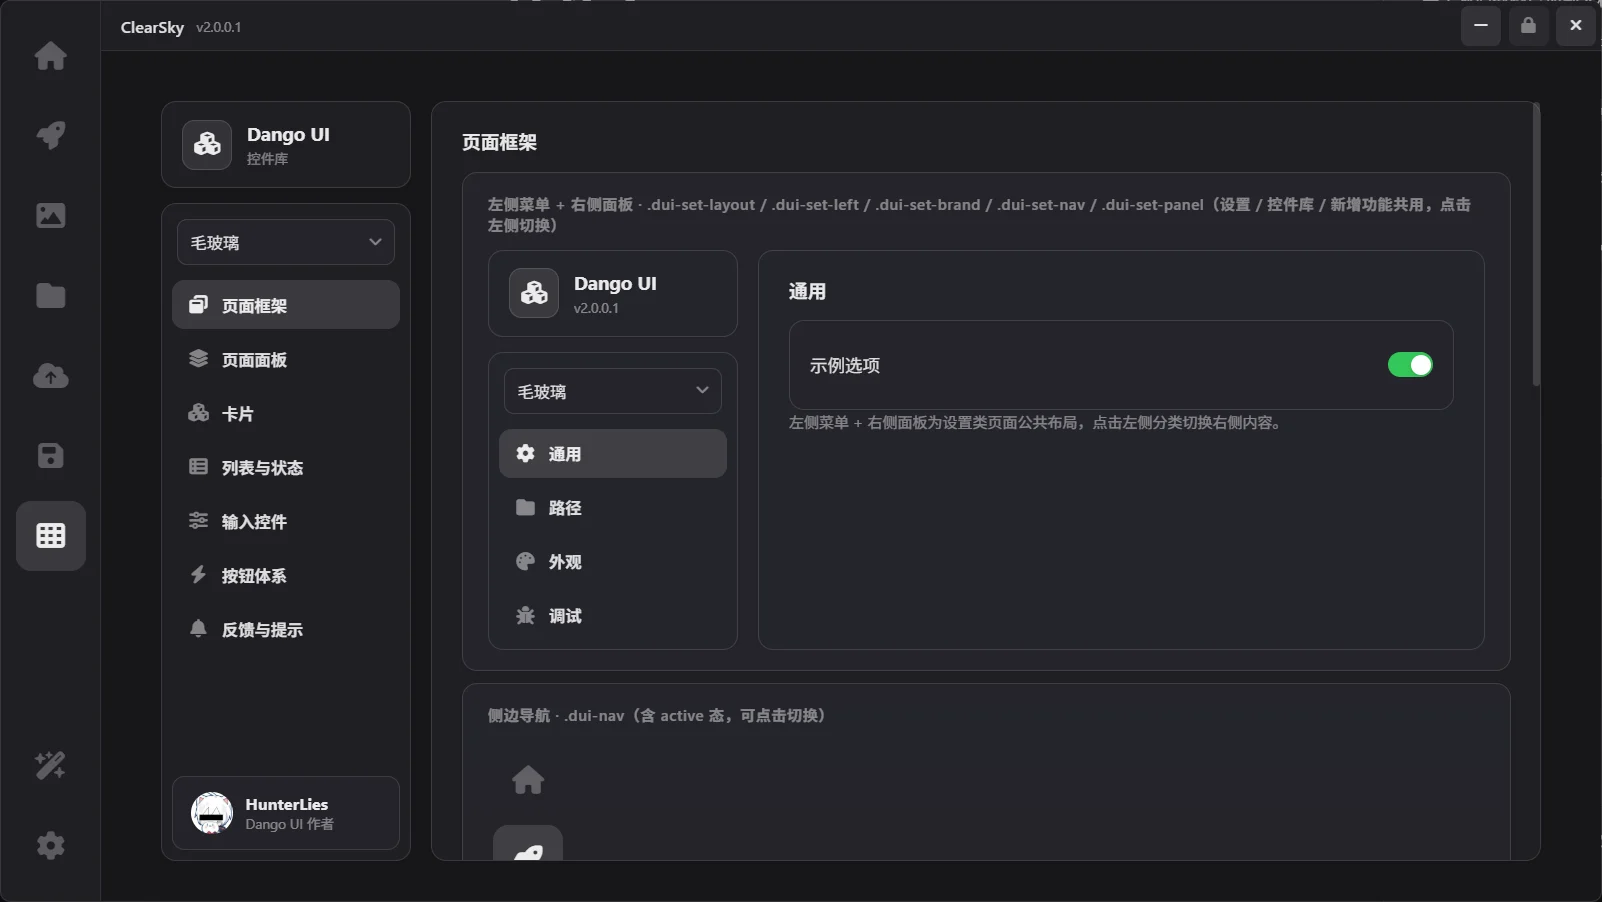
Task: Click the magic wand sidebar icon
Action: click(x=50, y=765)
